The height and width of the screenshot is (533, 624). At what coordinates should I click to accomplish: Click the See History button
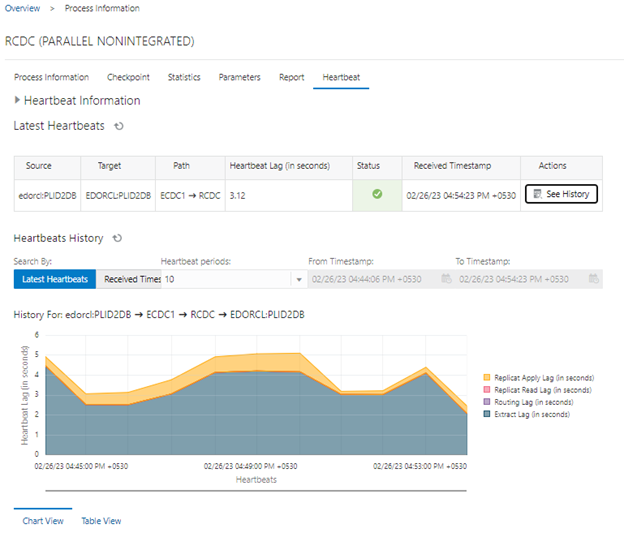point(560,194)
